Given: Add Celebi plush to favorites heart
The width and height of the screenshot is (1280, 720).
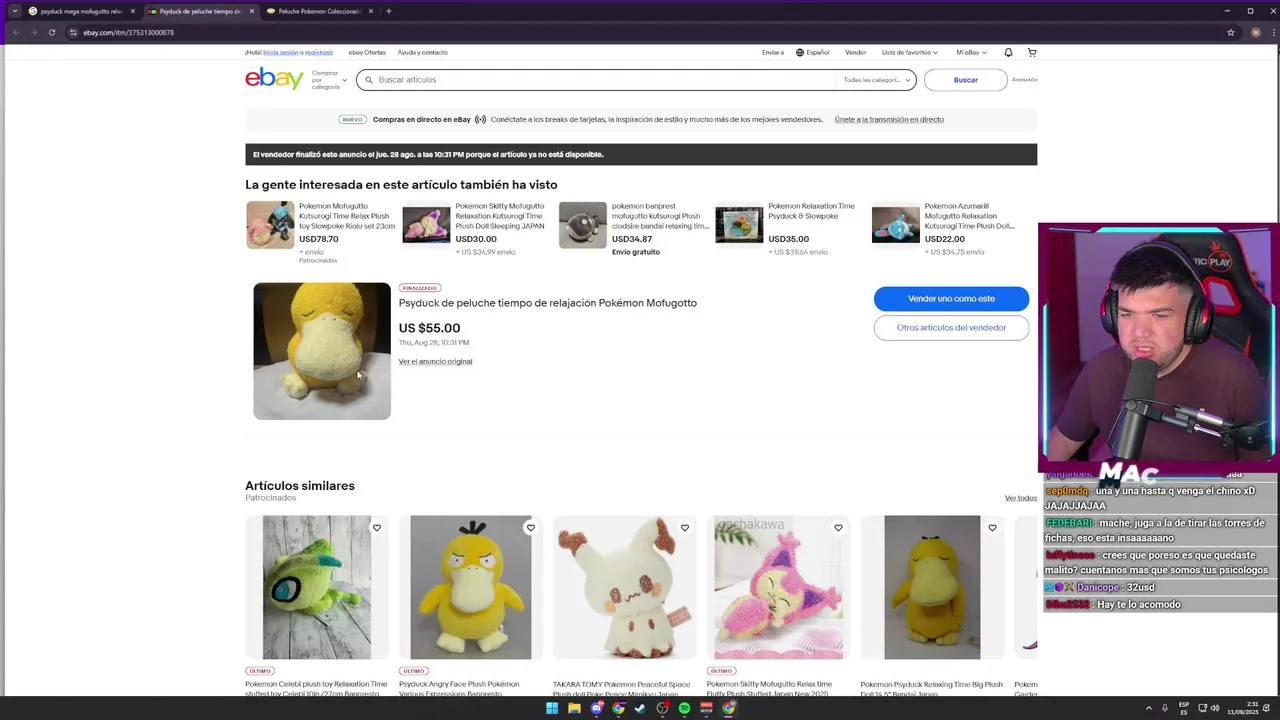Looking at the screenshot, I should 377,528.
